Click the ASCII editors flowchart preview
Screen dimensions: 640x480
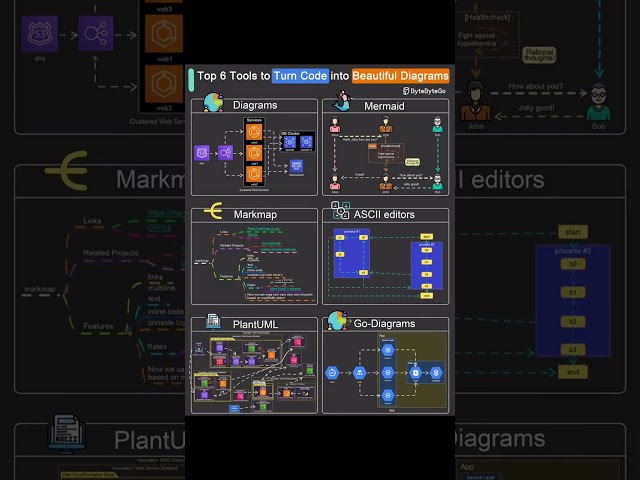coord(385,263)
